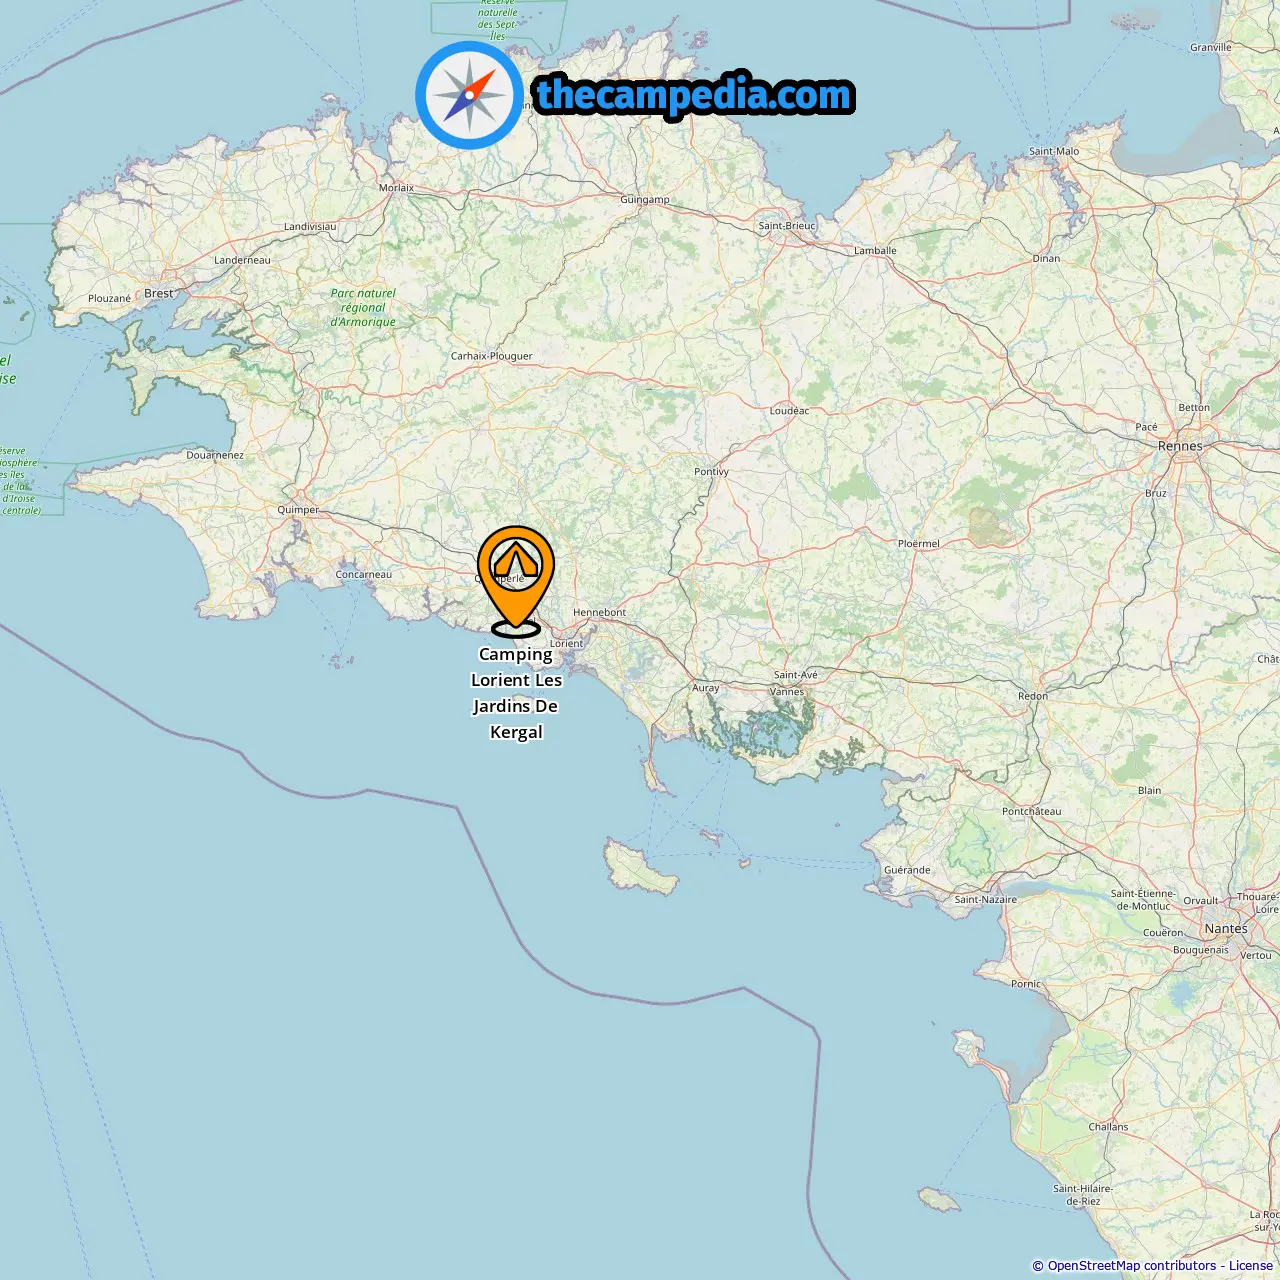Viewport: 1280px width, 1280px height.
Task: Click the Vannes city label
Action: pos(787,691)
